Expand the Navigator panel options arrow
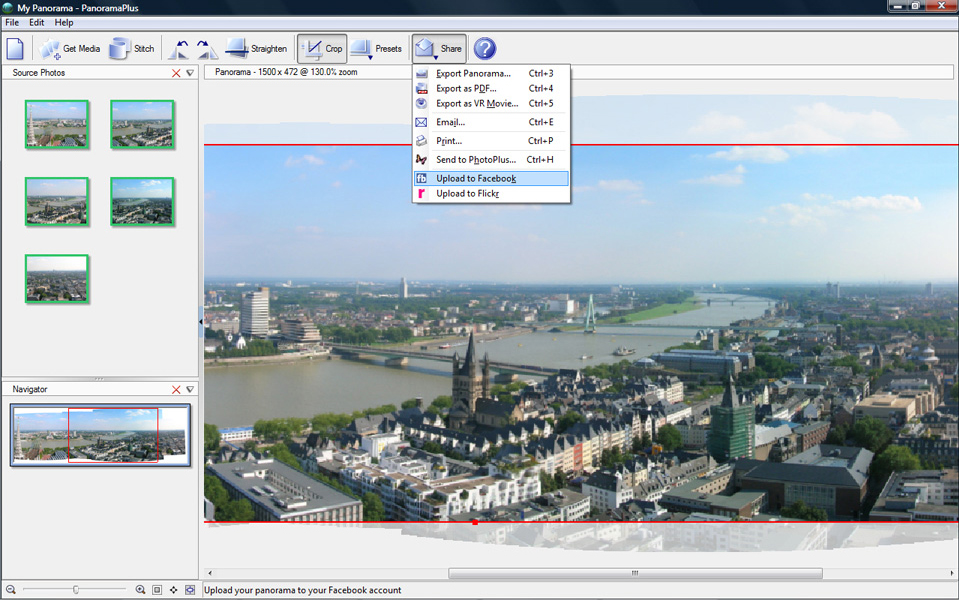Image resolution: width=959 pixels, height=600 pixels. tap(190, 389)
